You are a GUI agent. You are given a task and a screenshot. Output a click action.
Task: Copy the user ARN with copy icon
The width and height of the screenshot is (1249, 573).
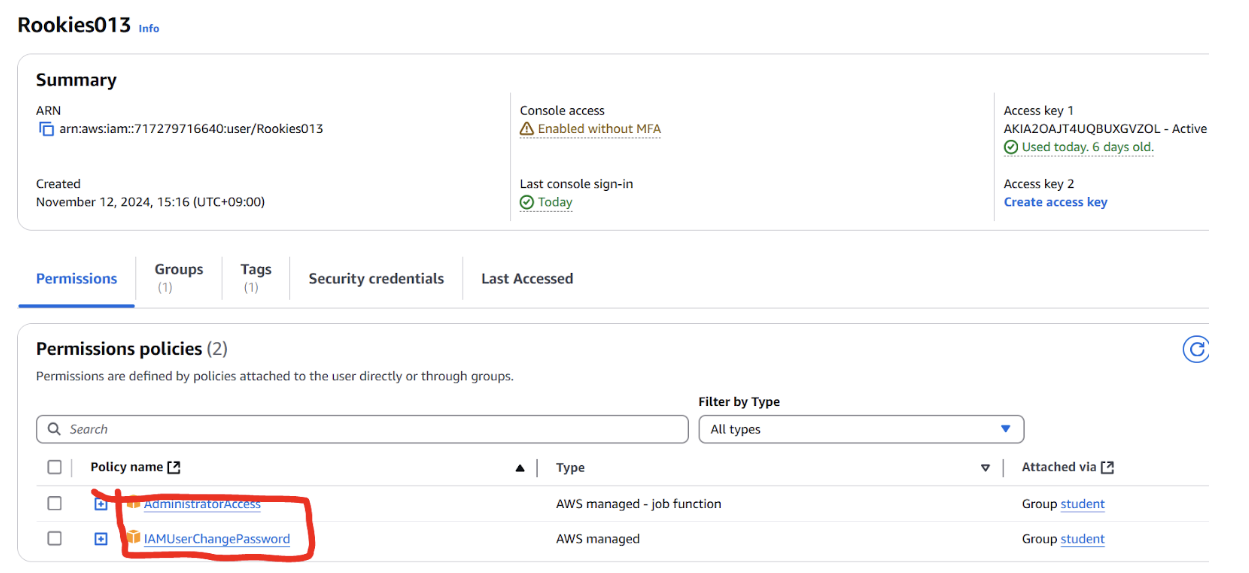coord(46,129)
